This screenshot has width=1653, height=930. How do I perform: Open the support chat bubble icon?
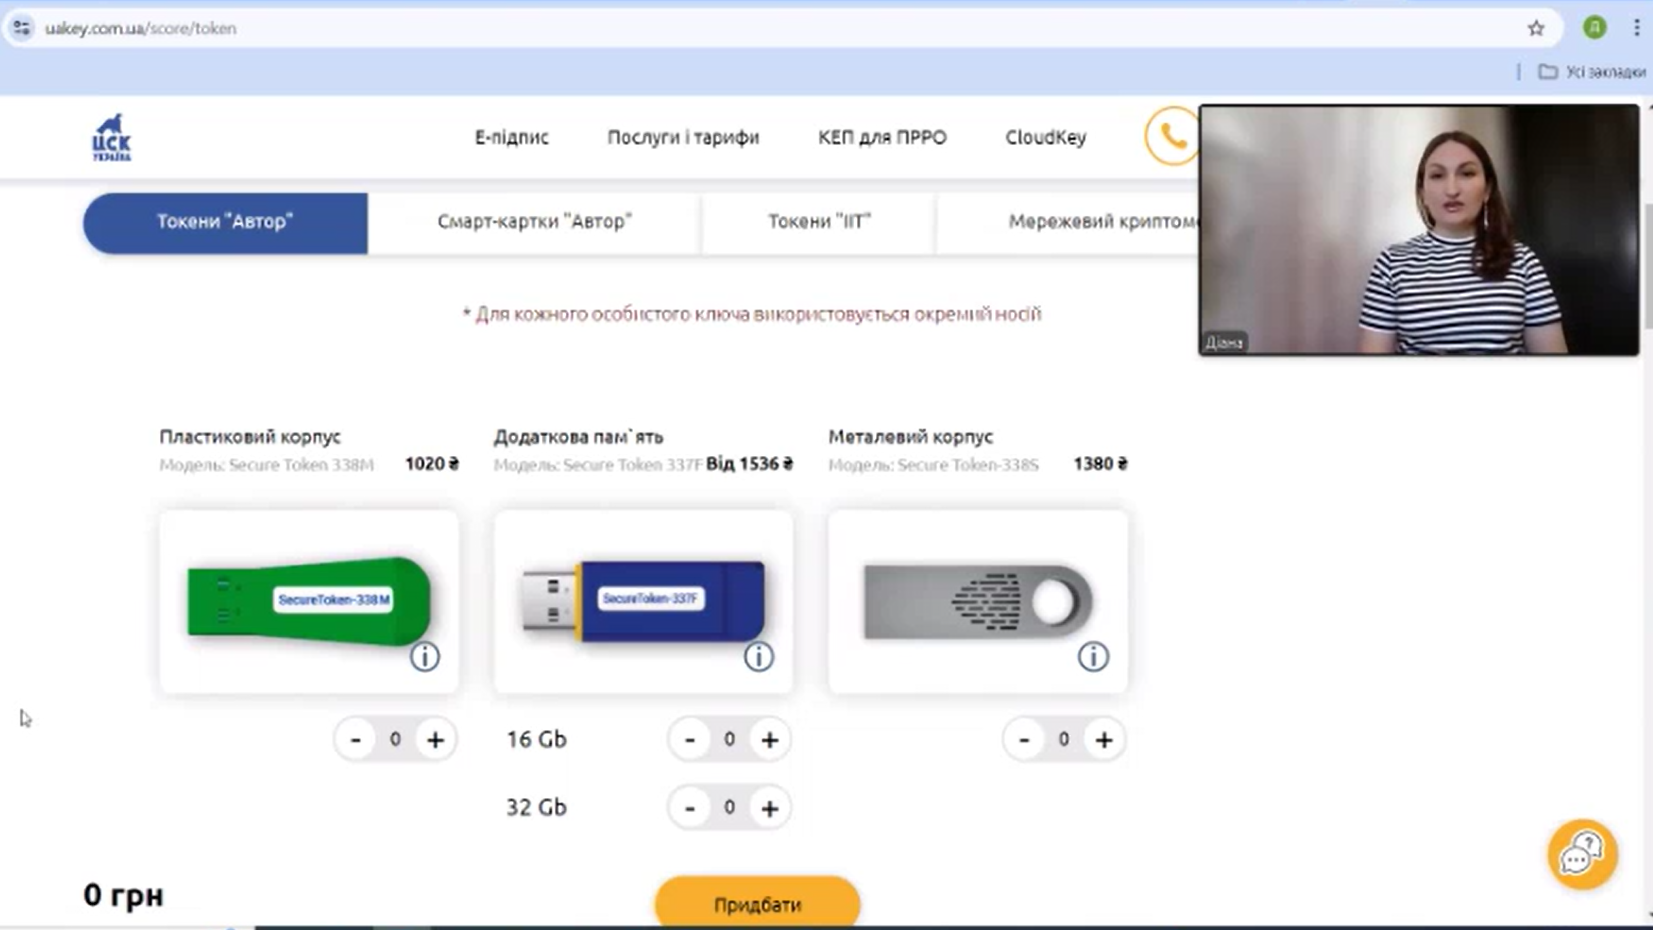[1582, 854]
